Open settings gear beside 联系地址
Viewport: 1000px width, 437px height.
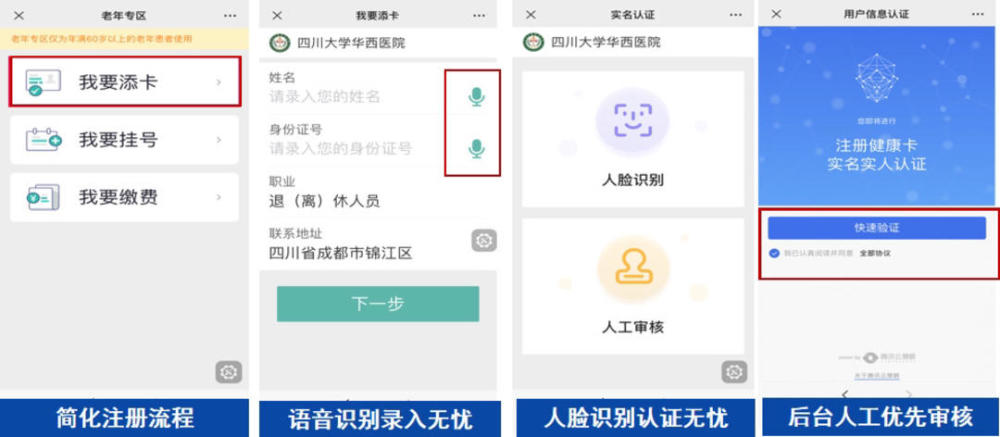pyautogui.click(x=484, y=241)
